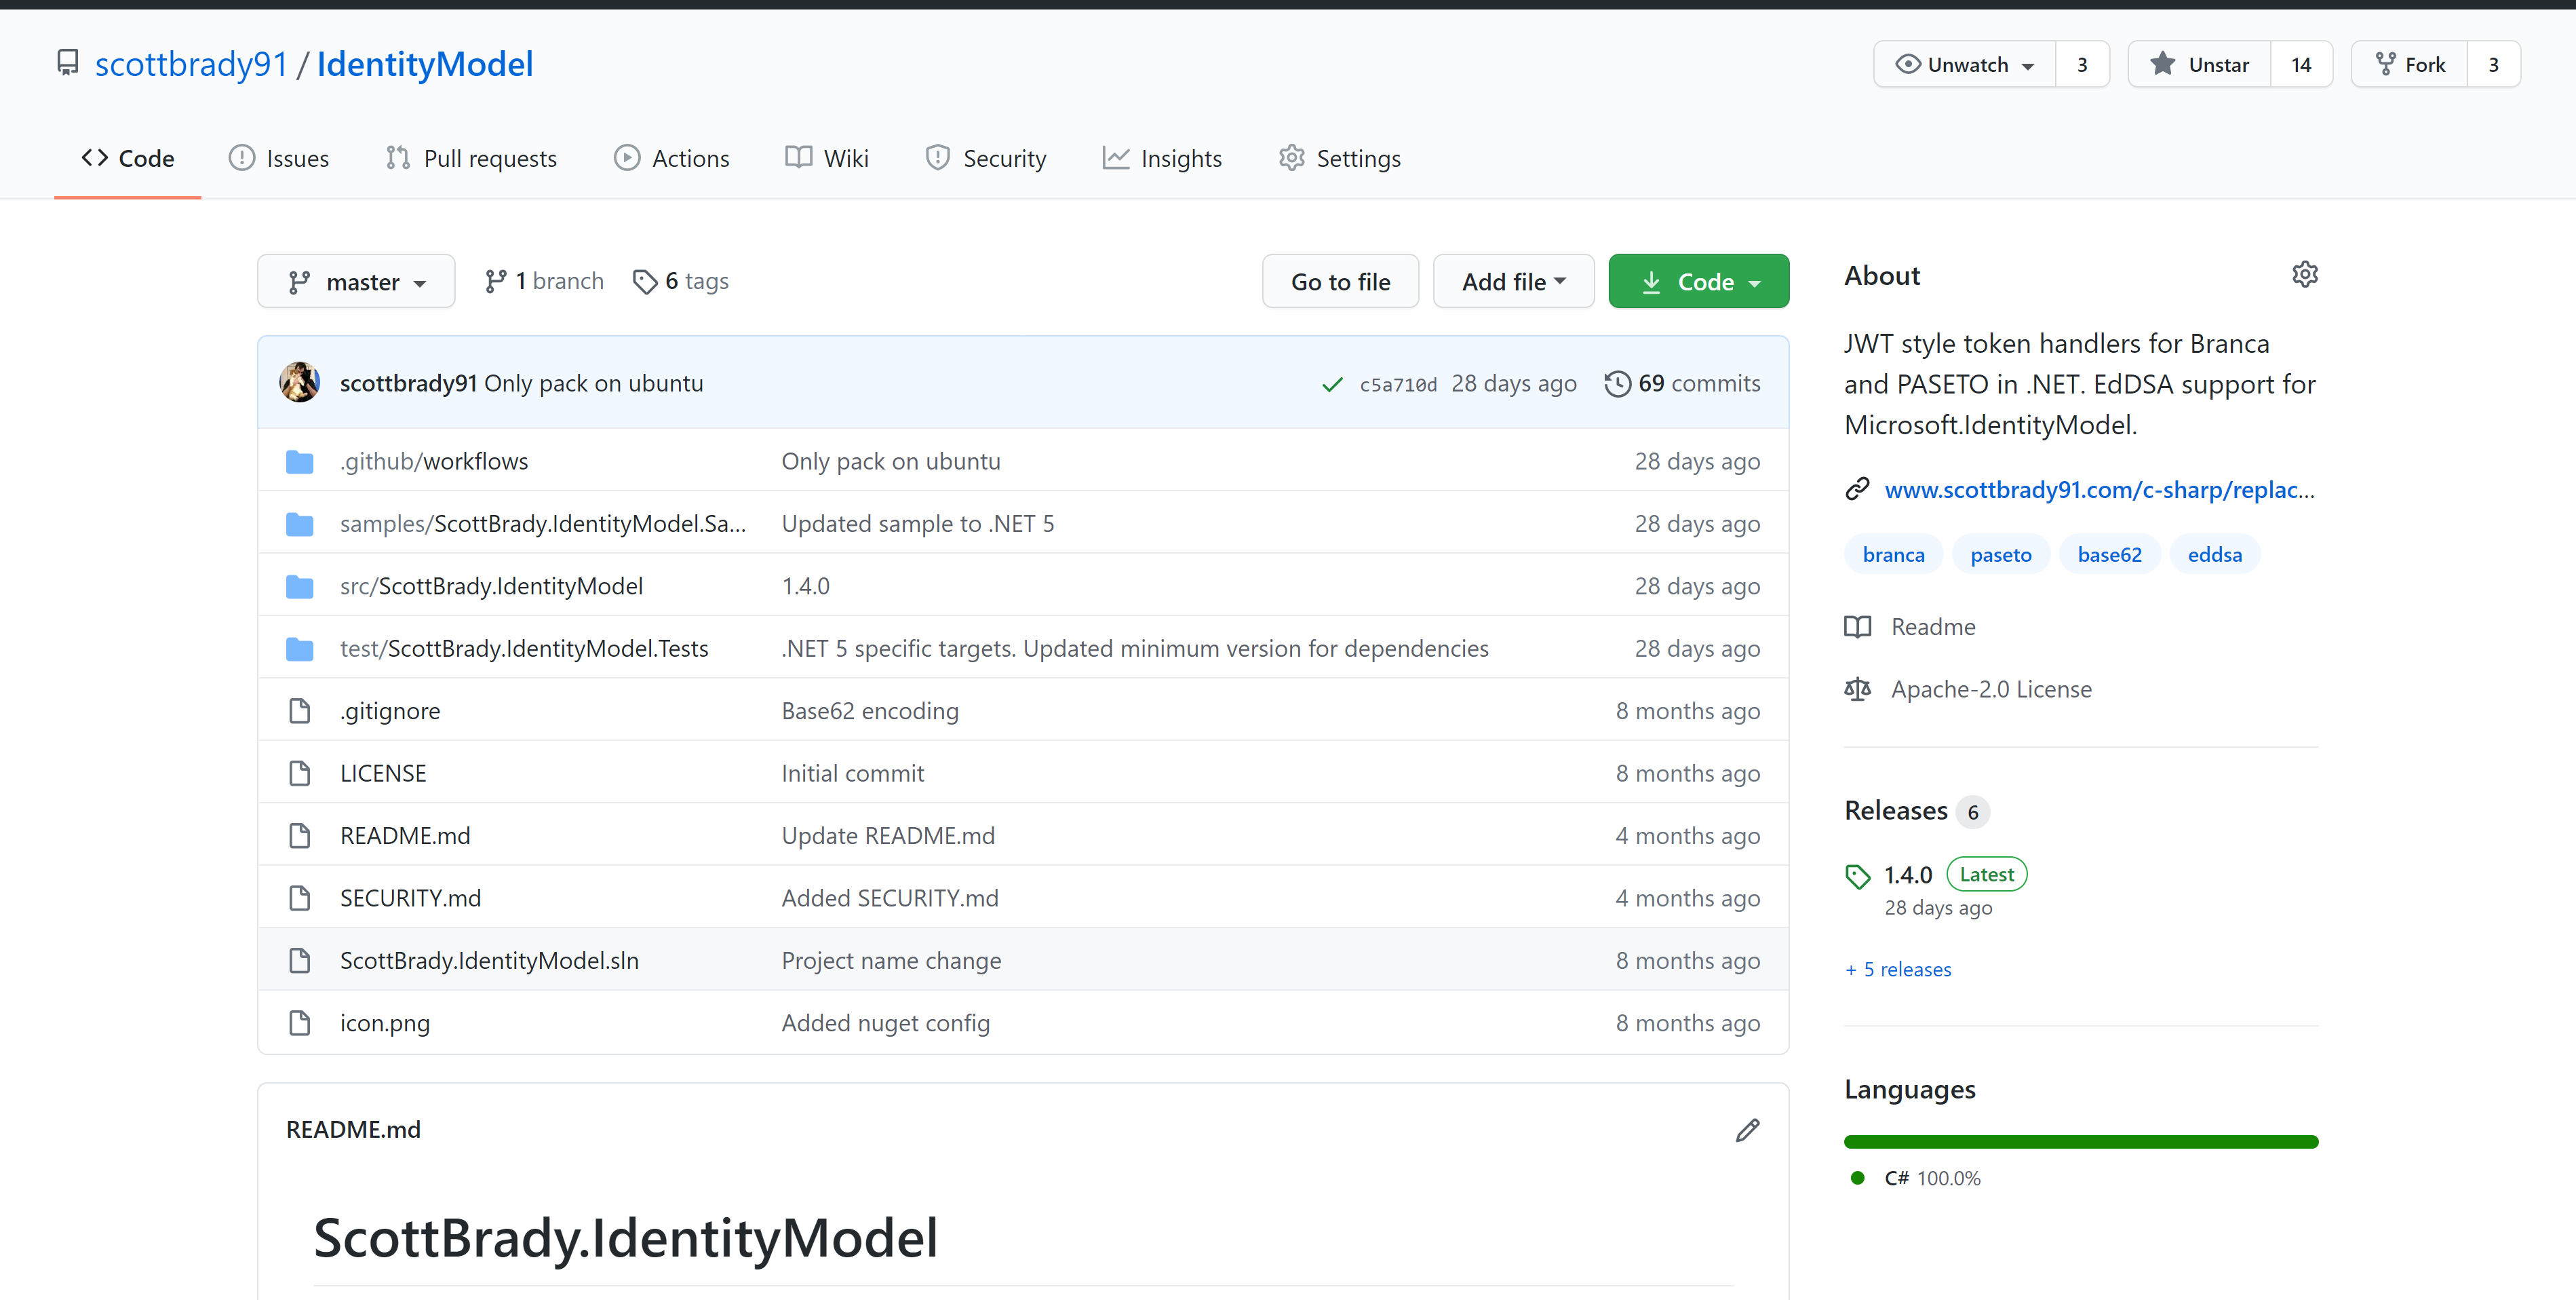Click the repository book icon beside scottbrady91
This screenshot has width=2576, height=1300.
coord(67,64)
